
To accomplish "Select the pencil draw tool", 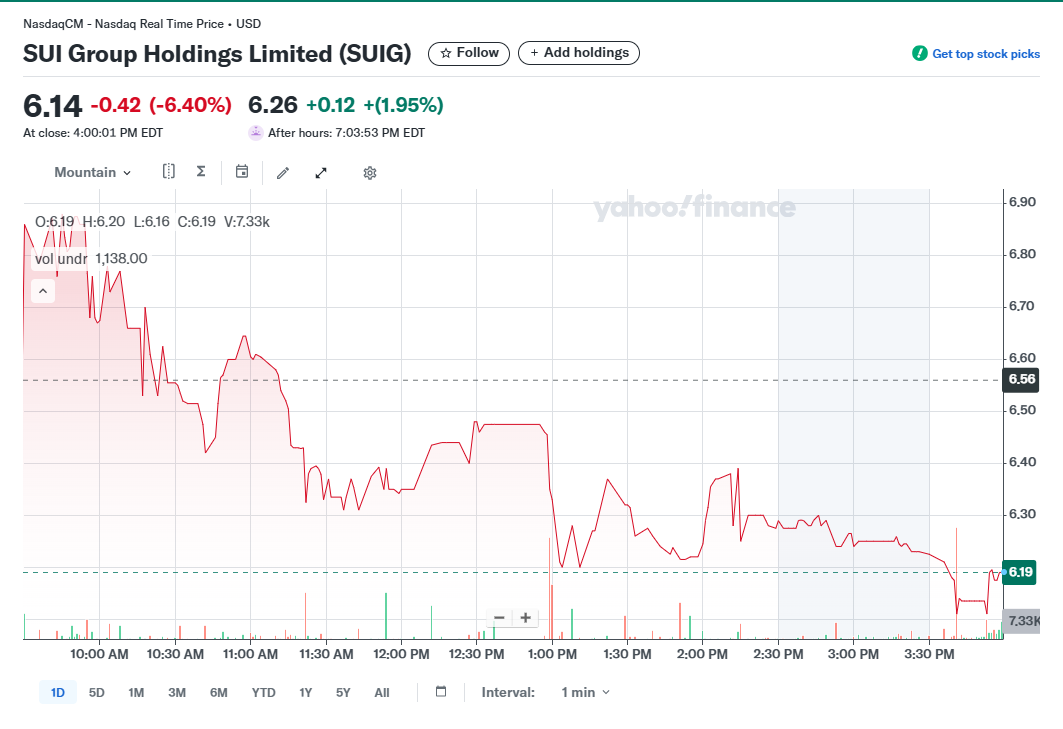I will click(283, 173).
